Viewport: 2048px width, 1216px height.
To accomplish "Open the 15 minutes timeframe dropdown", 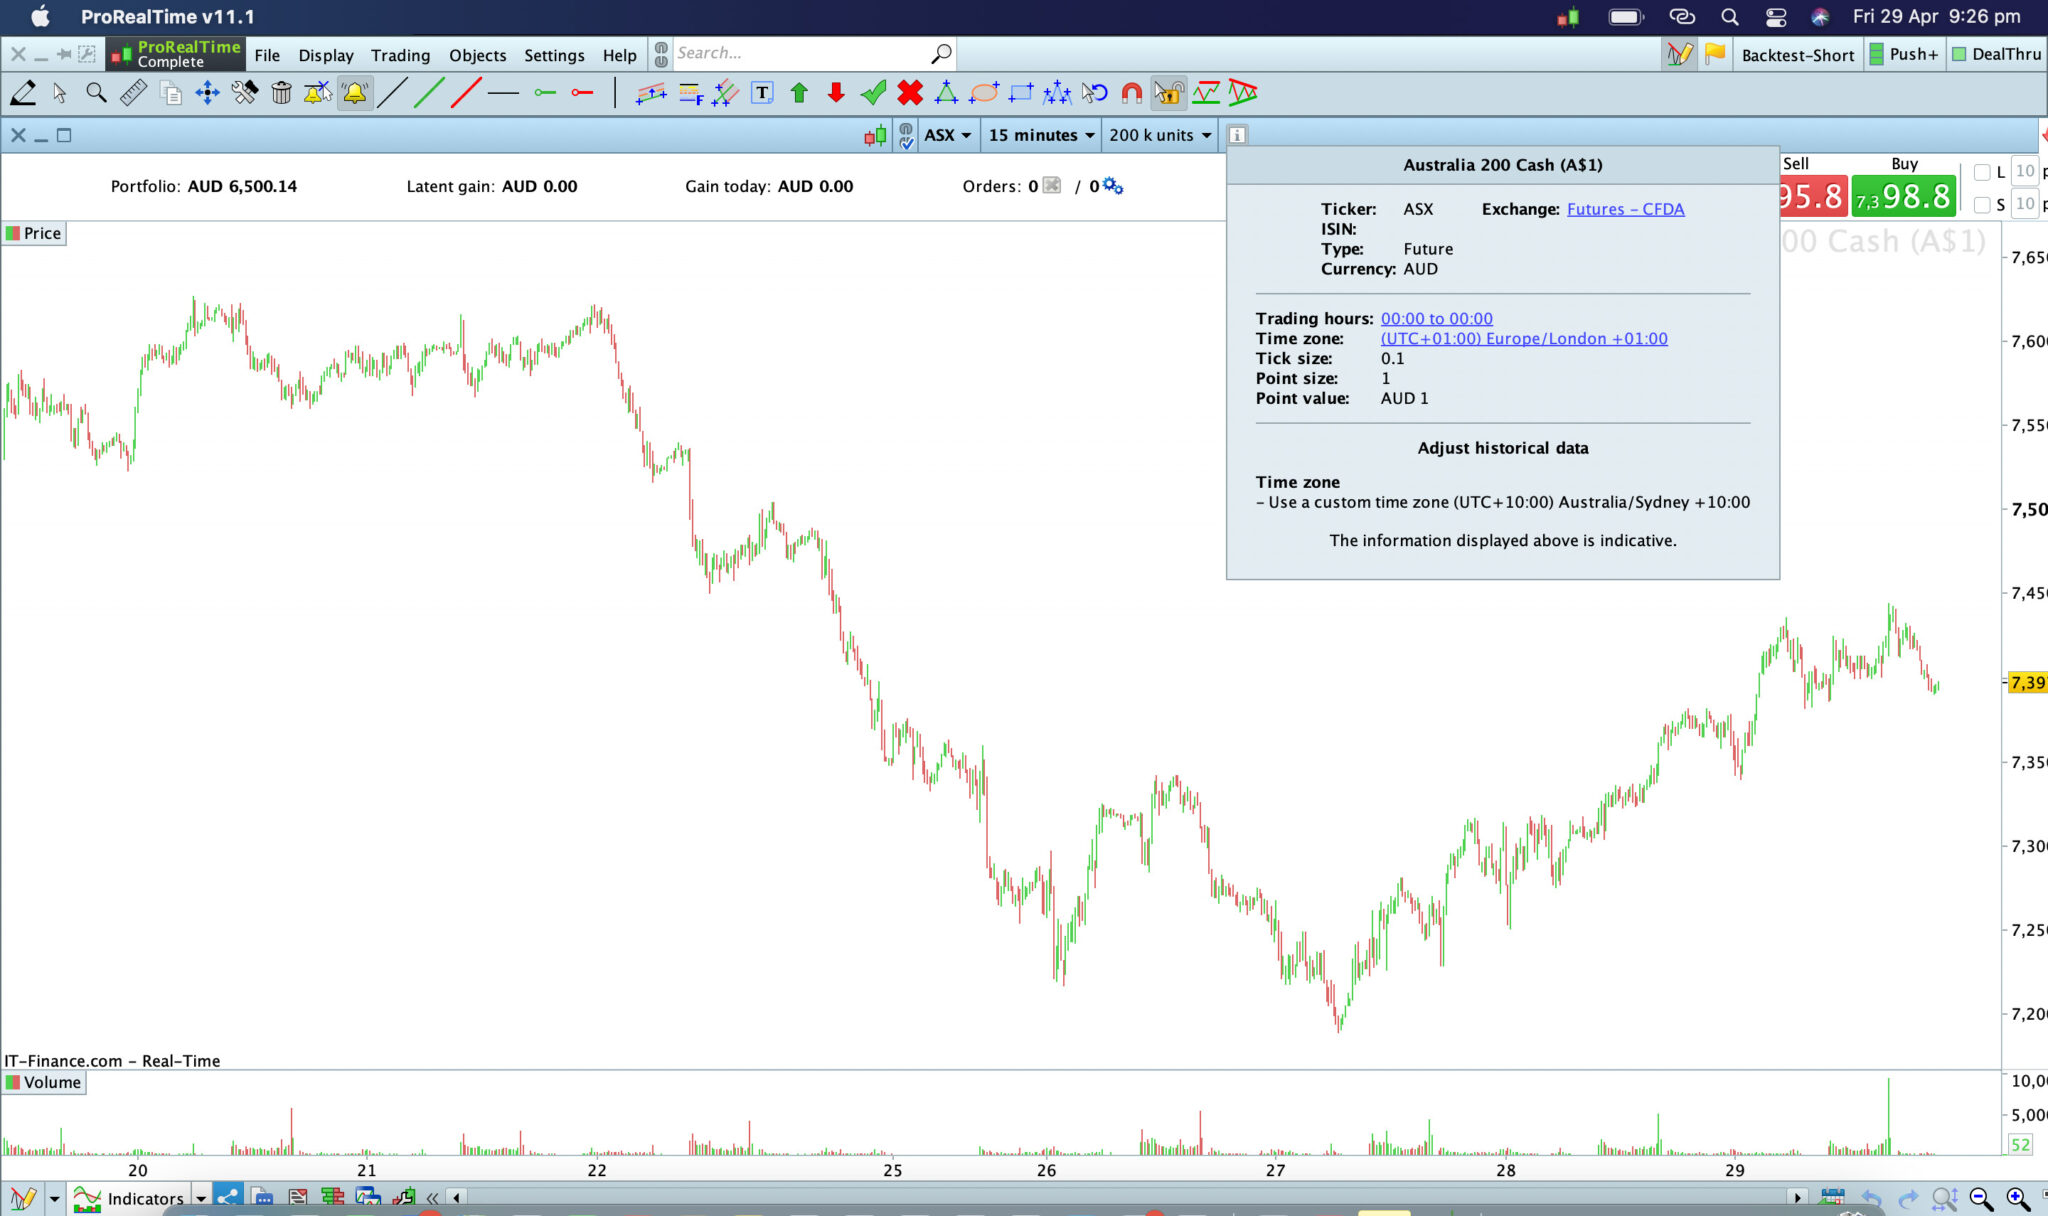I will [1041, 135].
